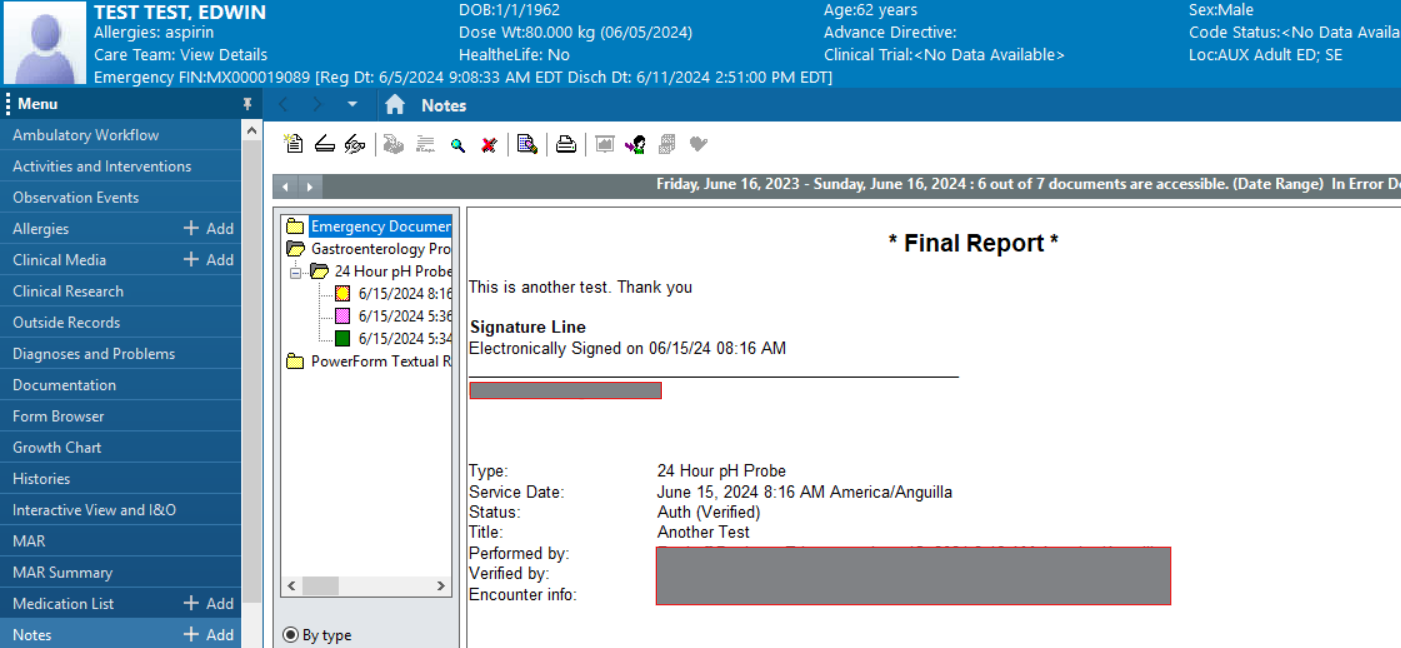Screen dimensions: 1401x648
Task: Toggle the Menu pin icon
Action: pyautogui.click(x=247, y=102)
